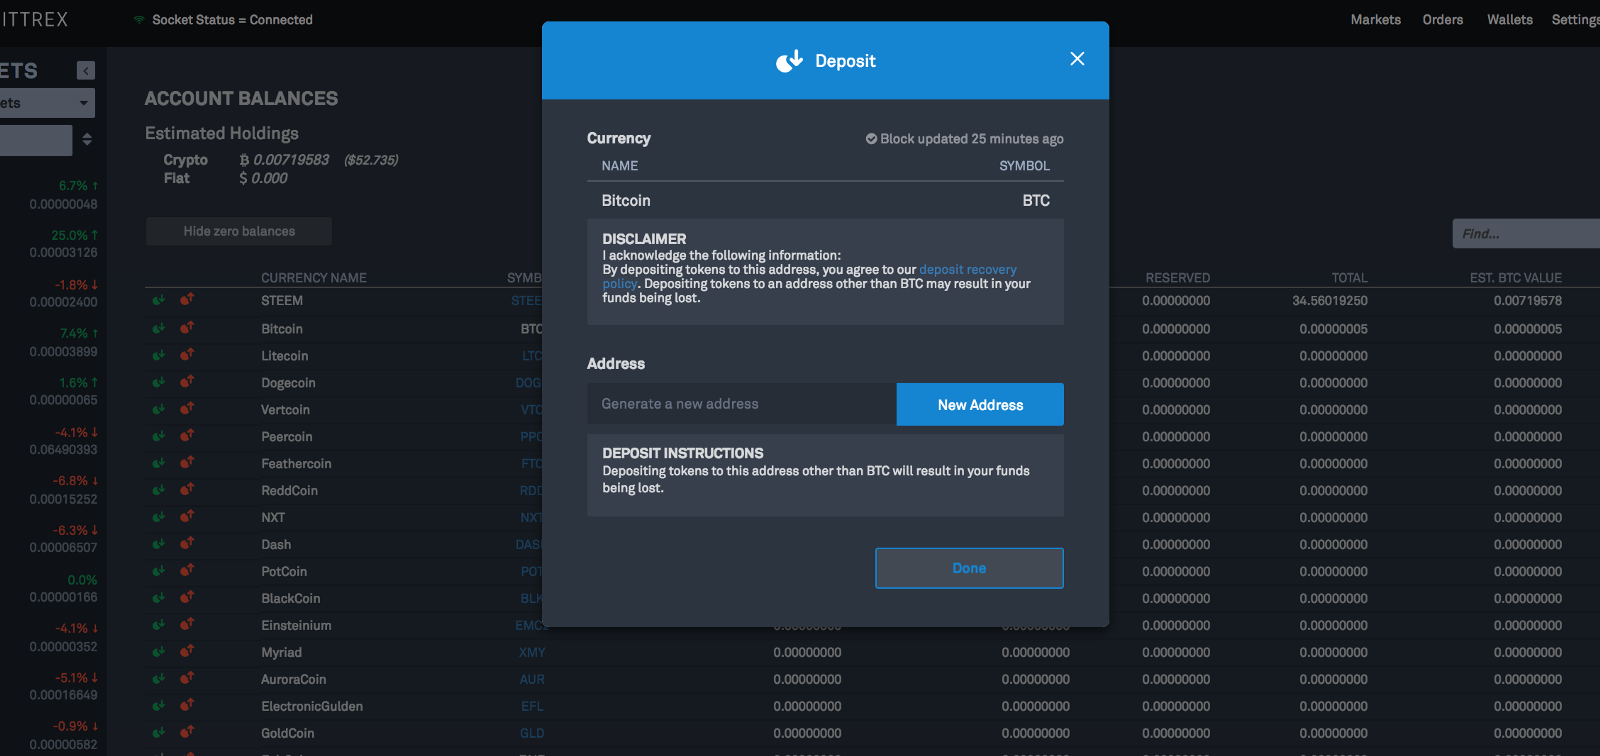Open the Settings menu
This screenshot has height=756, width=1600.
pos(1576,20)
